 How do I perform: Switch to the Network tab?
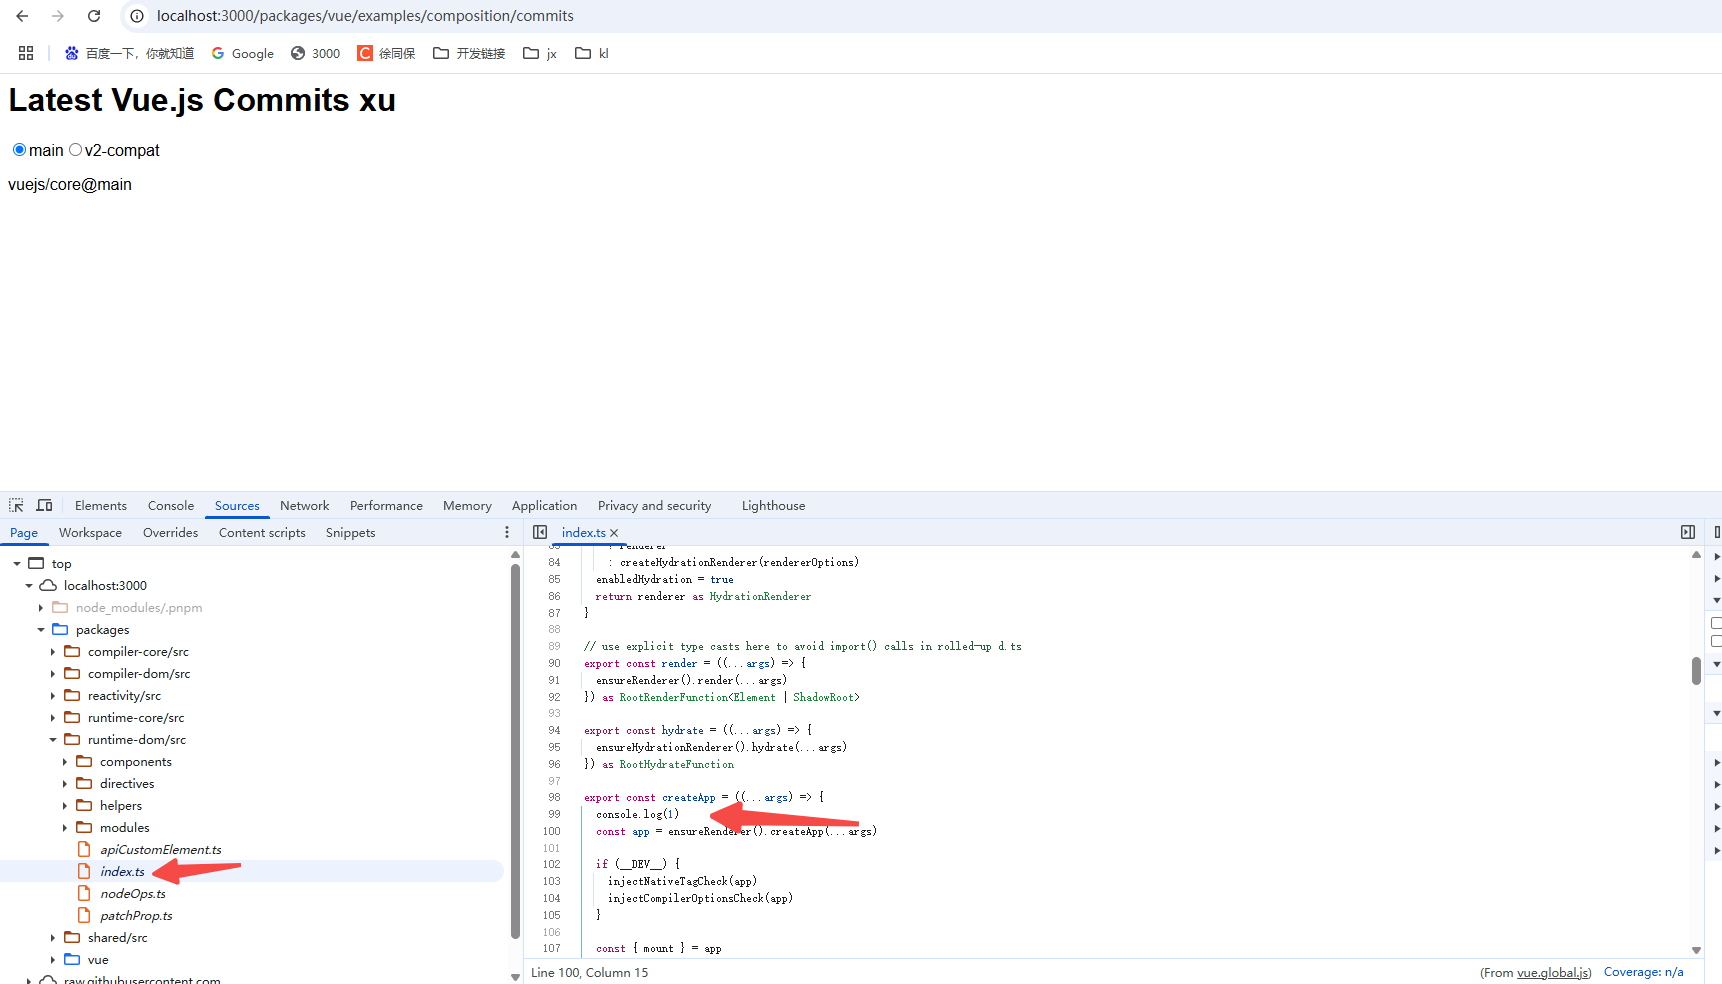coord(305,505)
